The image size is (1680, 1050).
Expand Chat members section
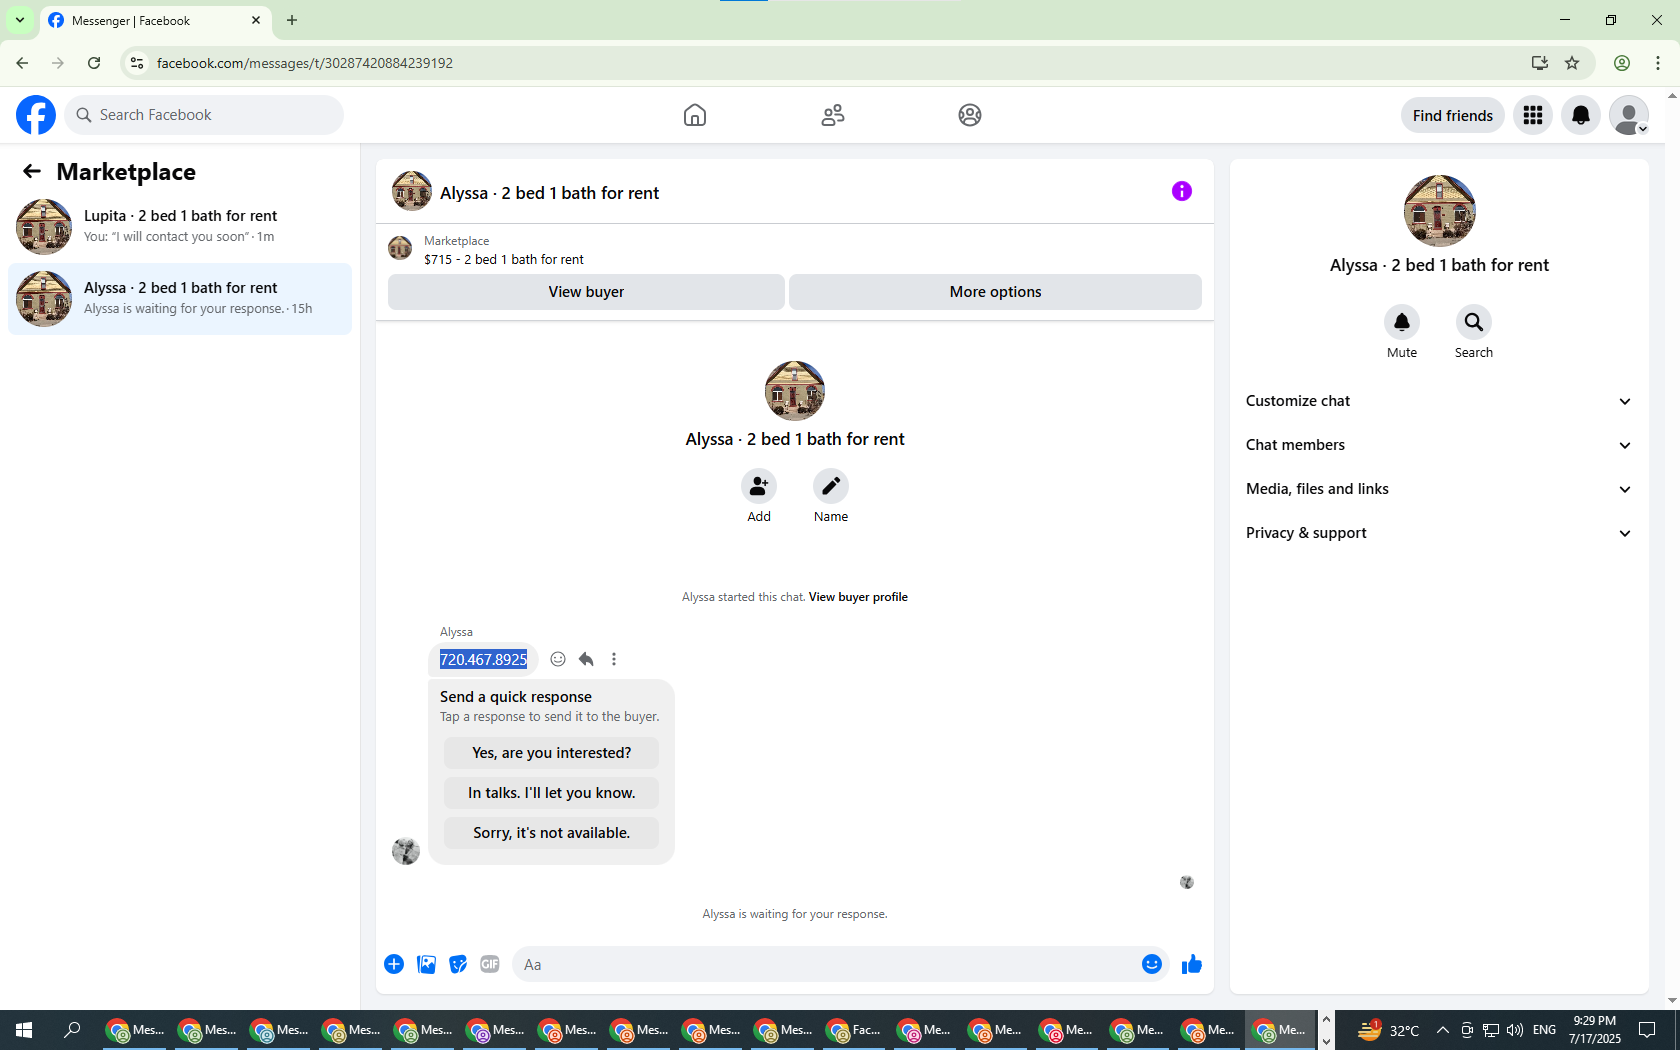click(x=1439, y=445)
